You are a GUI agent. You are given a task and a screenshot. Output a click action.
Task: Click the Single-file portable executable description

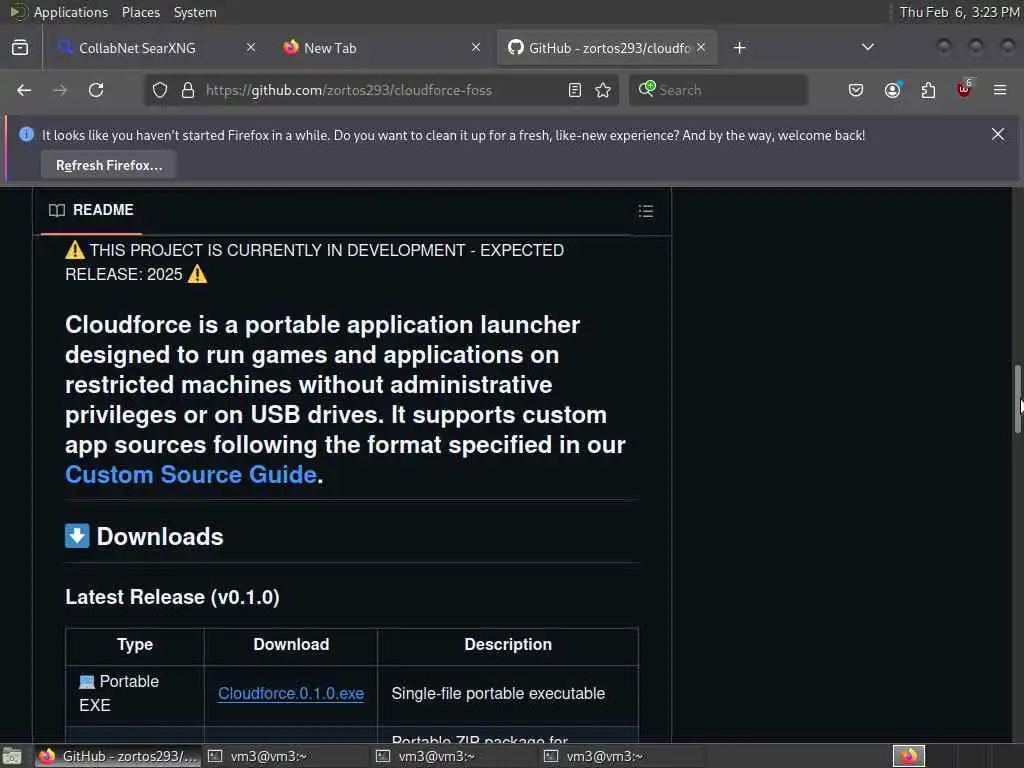tap(498, 694)
